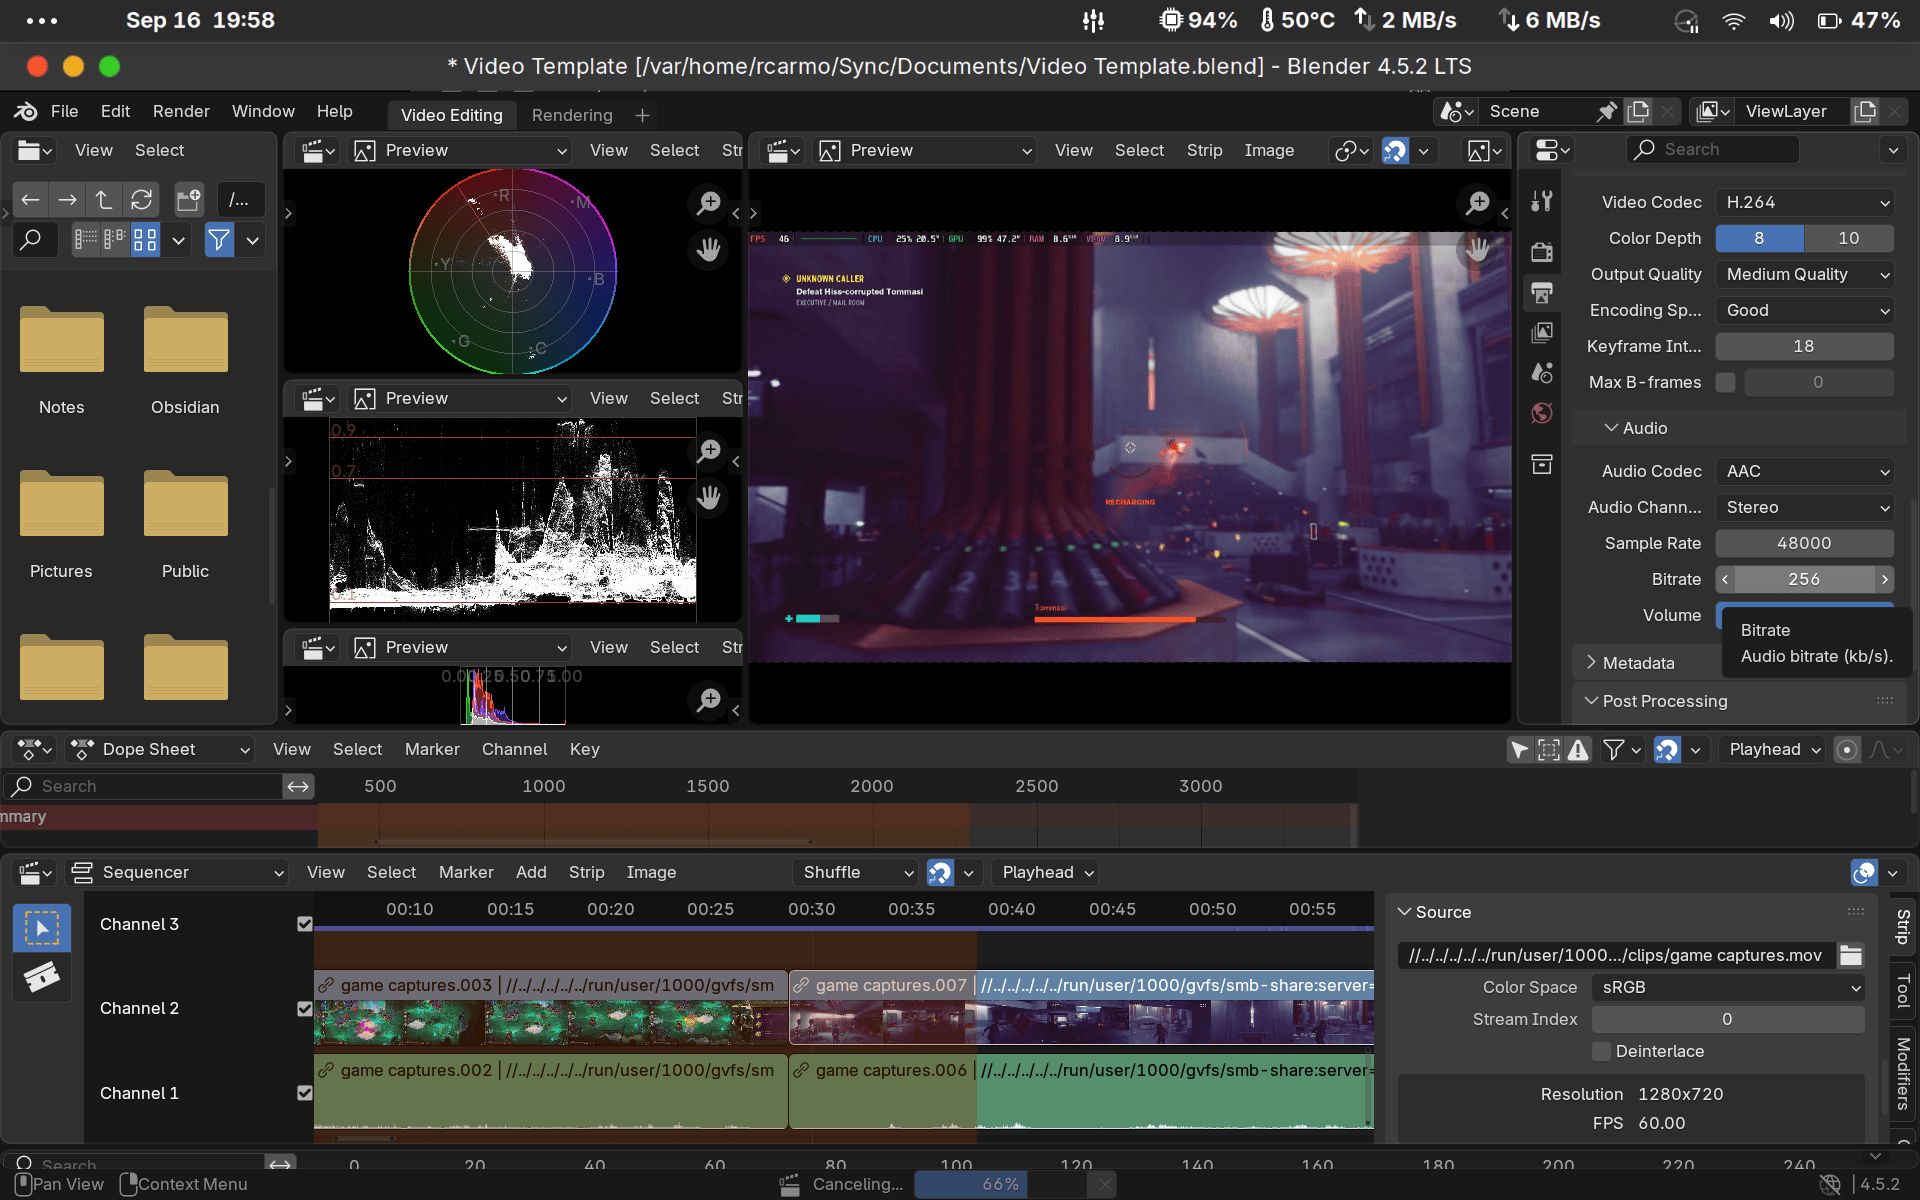This screenshot has width=1920, height=1200.
Task: Open the Scene properties tab icon
Action: 1542,373
